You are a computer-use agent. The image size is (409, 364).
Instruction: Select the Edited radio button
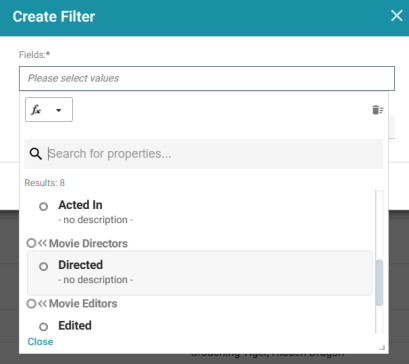(x=43, y=327)
